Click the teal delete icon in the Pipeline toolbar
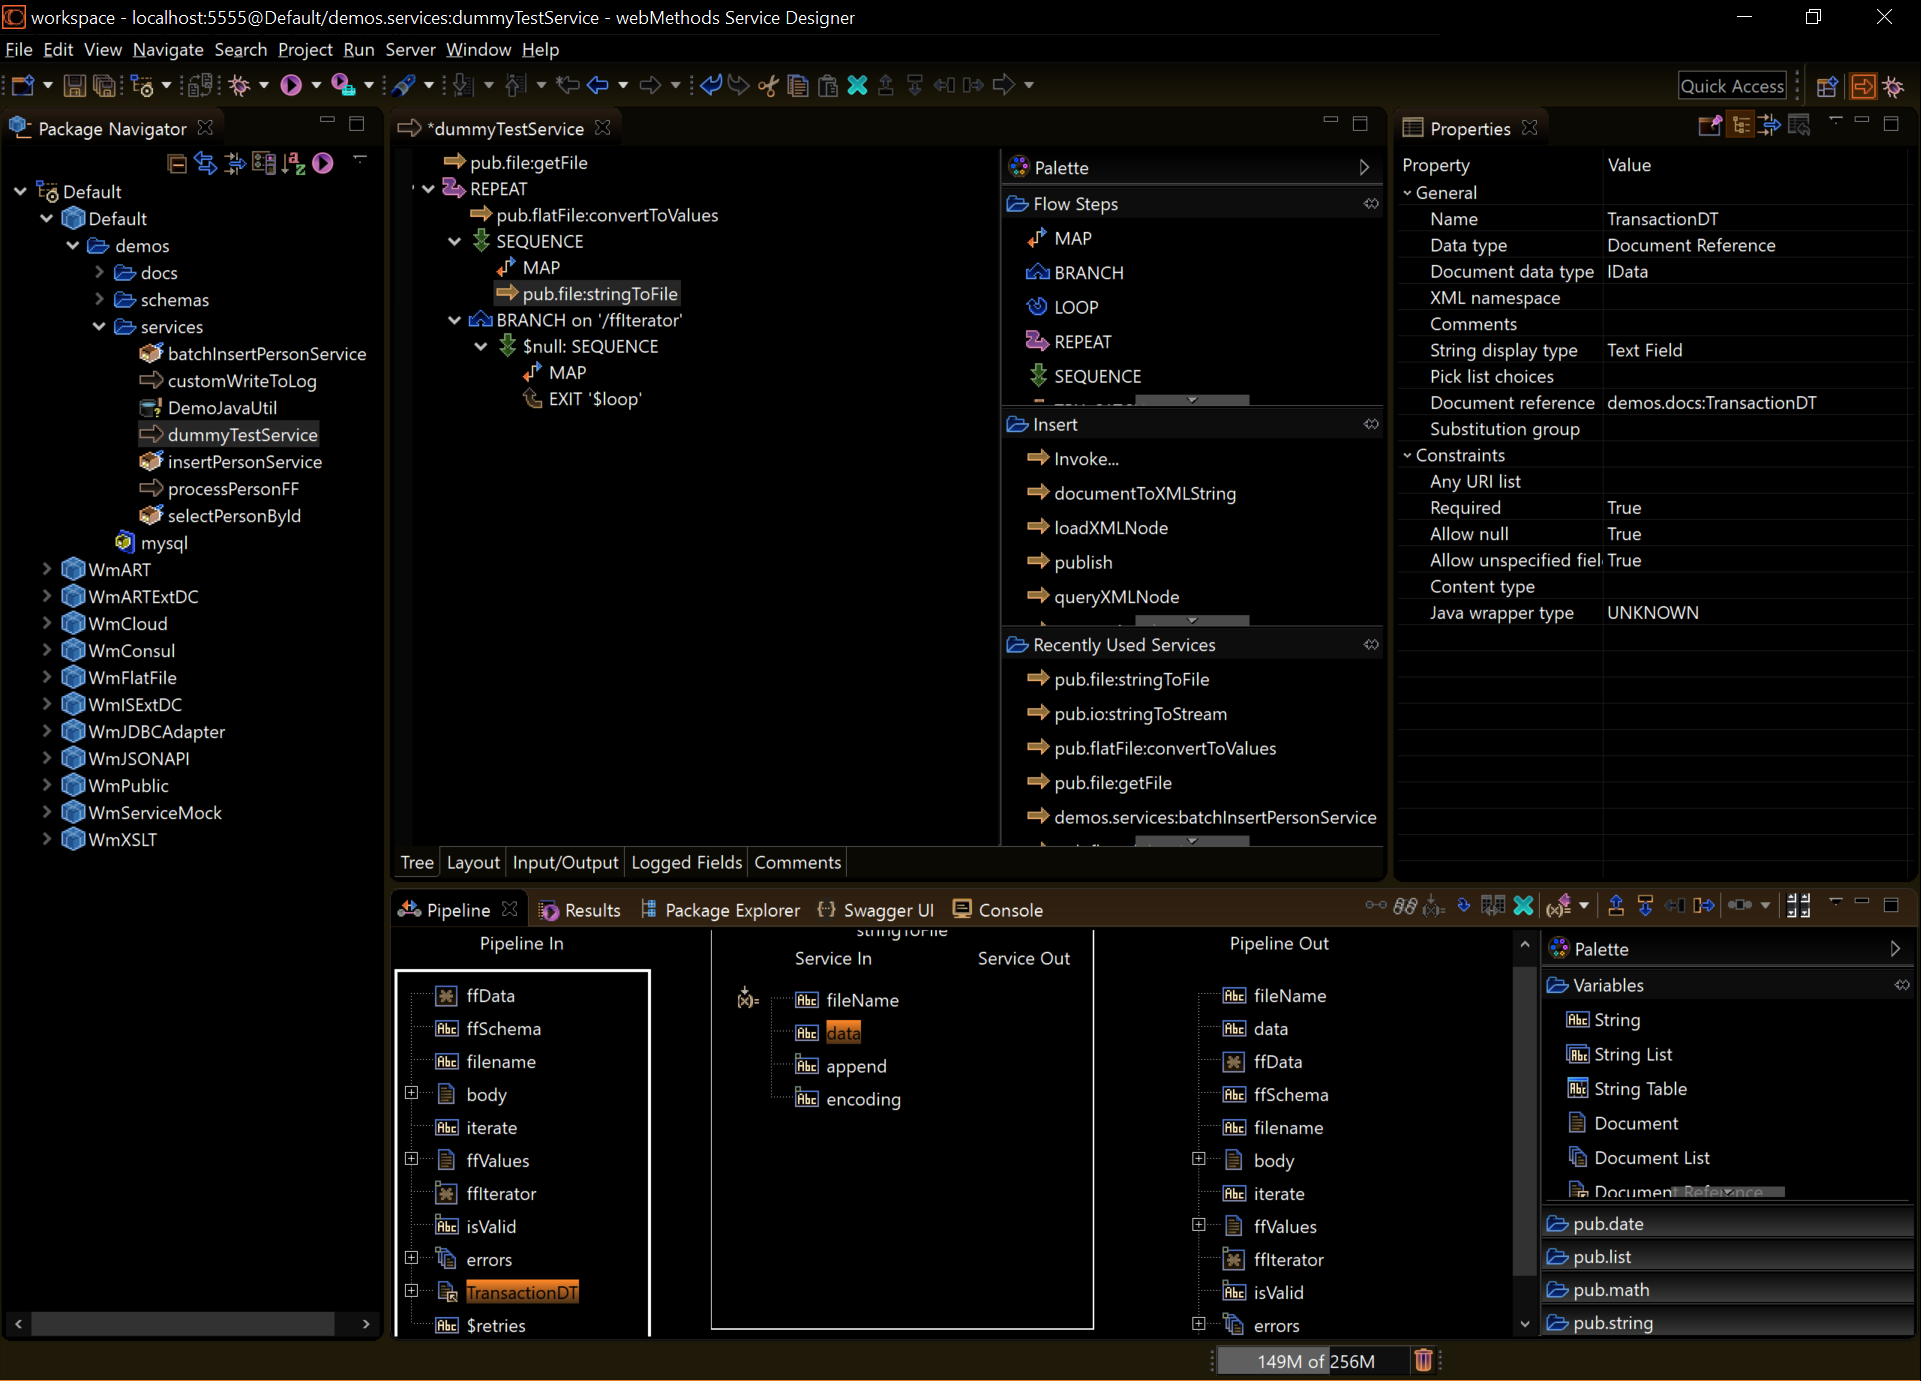1921x1381 pixels. point(1523,907)
